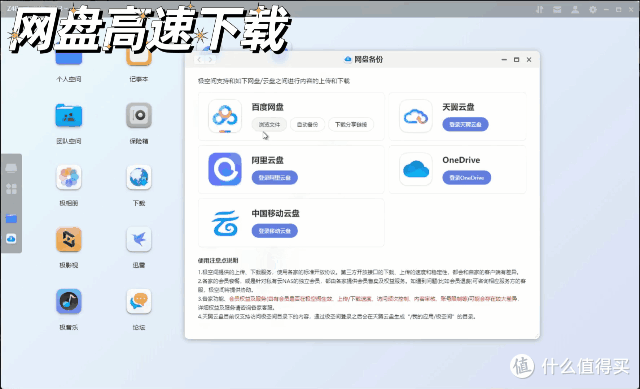
Task: Open 浏览文件 under 百度网盘
Action: 269,124
